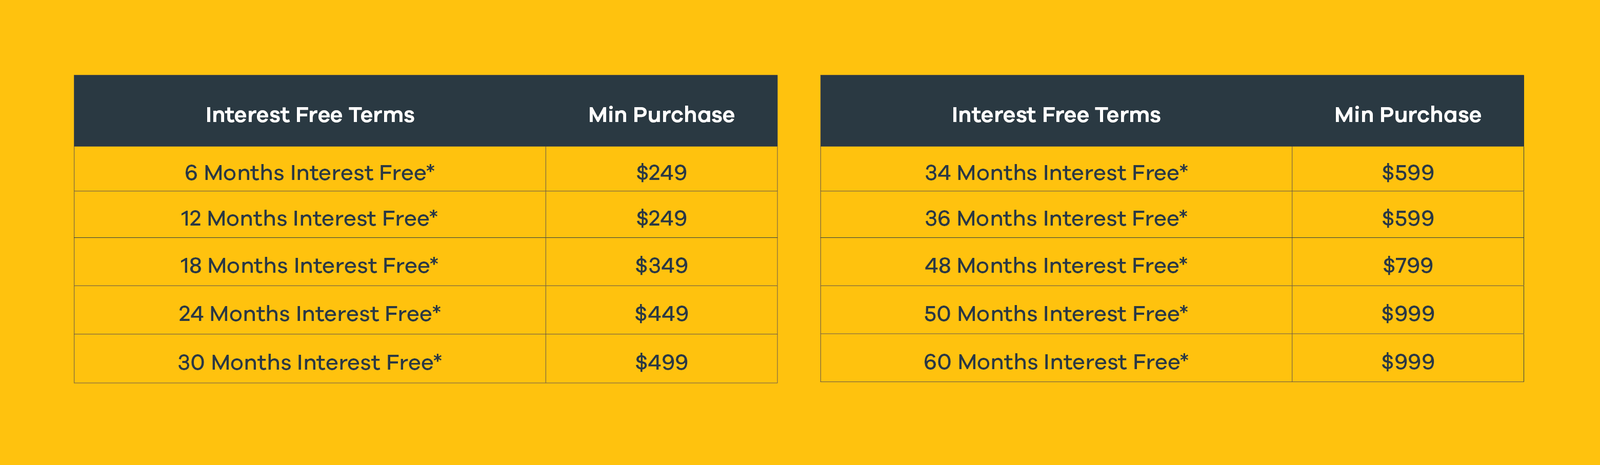Select the 12 Months Interest Free row label
Viewport: 1600px width, 465px height.
point(310,218)
